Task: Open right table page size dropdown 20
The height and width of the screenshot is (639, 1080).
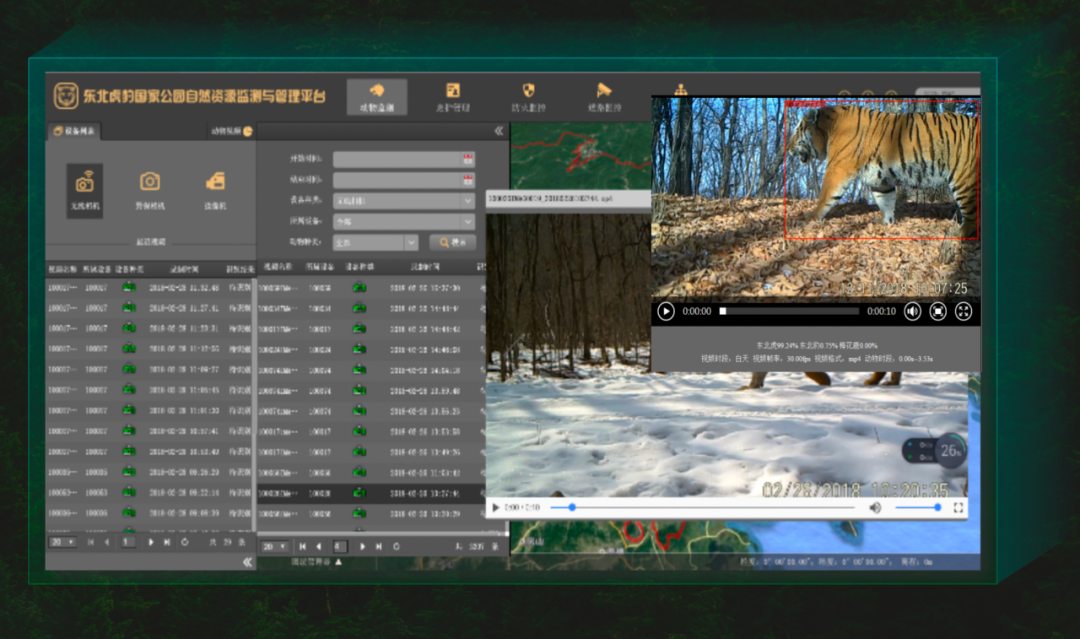Action: click(x=274, y=547)
